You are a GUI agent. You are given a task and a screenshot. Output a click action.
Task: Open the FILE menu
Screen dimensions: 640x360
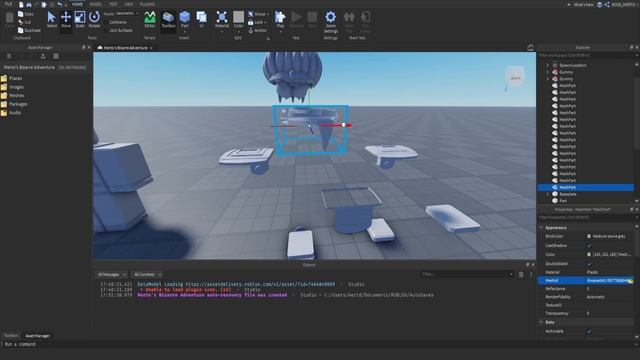tap(8, 4)
